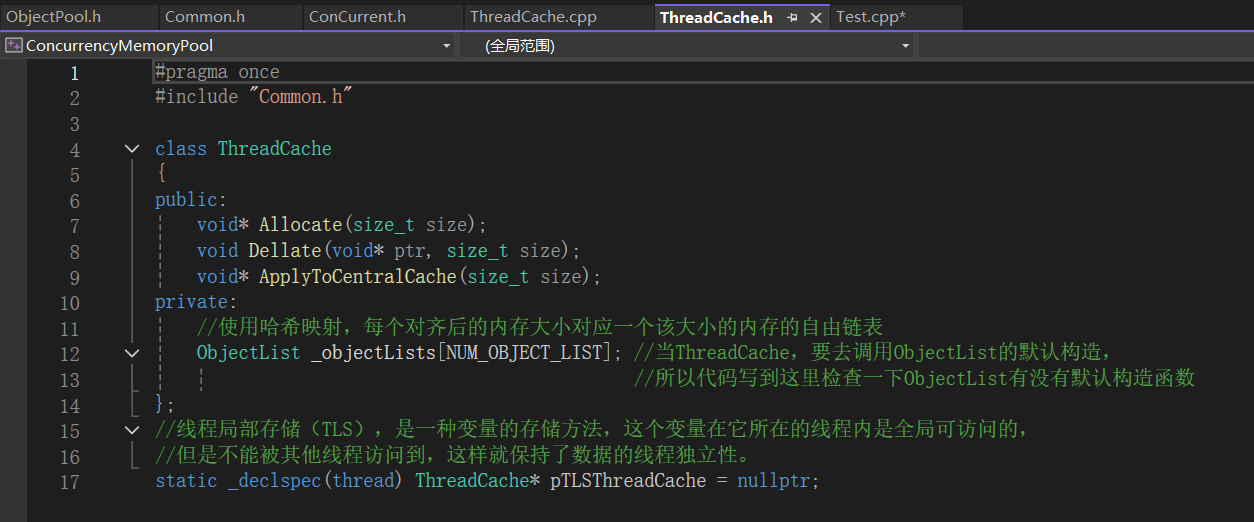The width and height of the screenshot is (1254, 522).
Task: Open the ConCurrent.h tab
Action: click(357, 17)
